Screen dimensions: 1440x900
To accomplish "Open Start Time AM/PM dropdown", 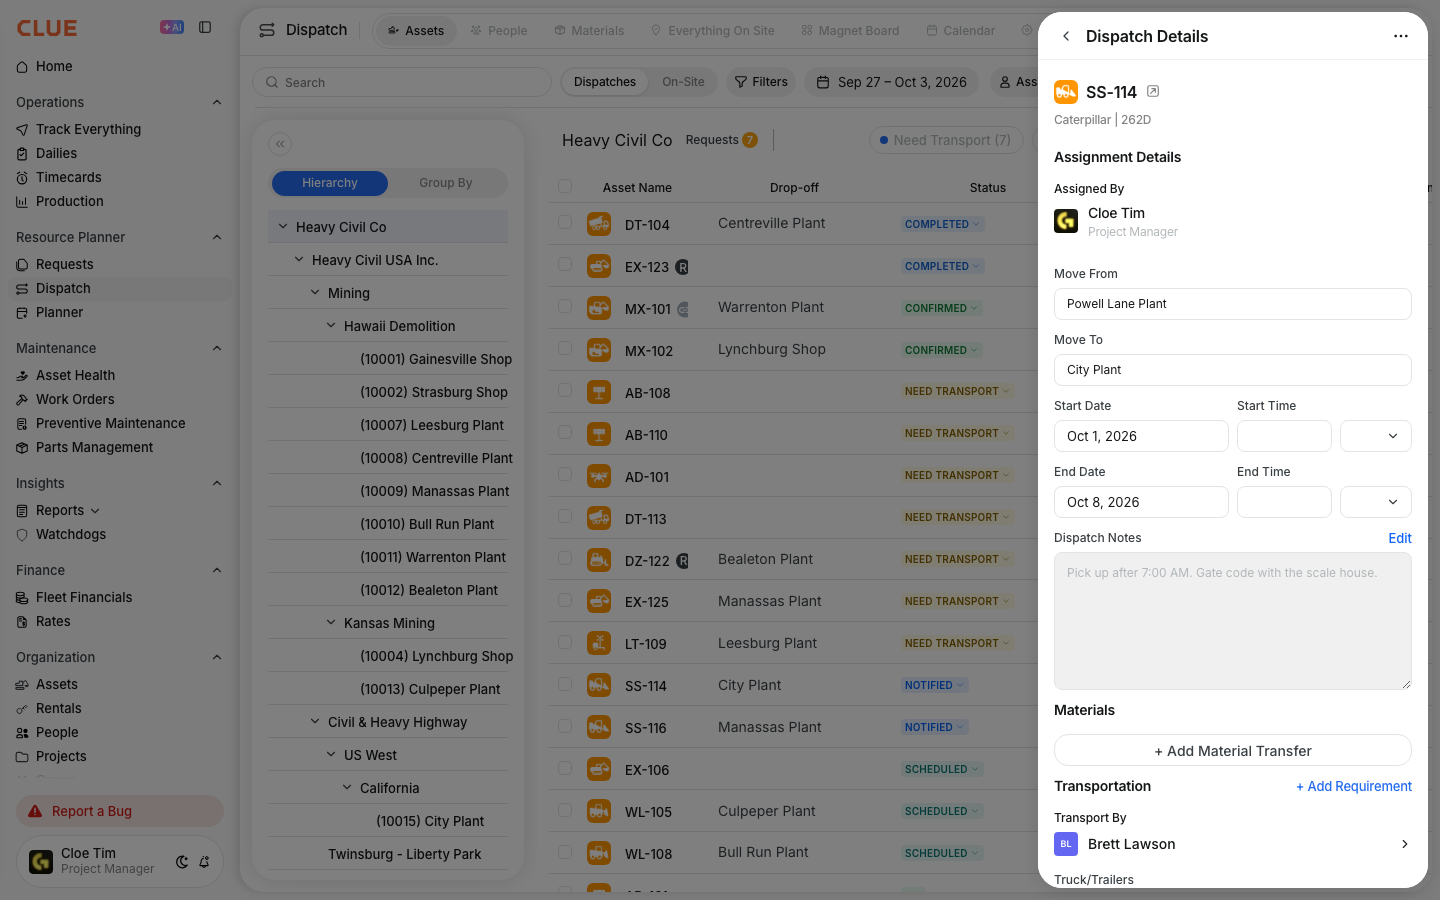I will [1376, 436].
